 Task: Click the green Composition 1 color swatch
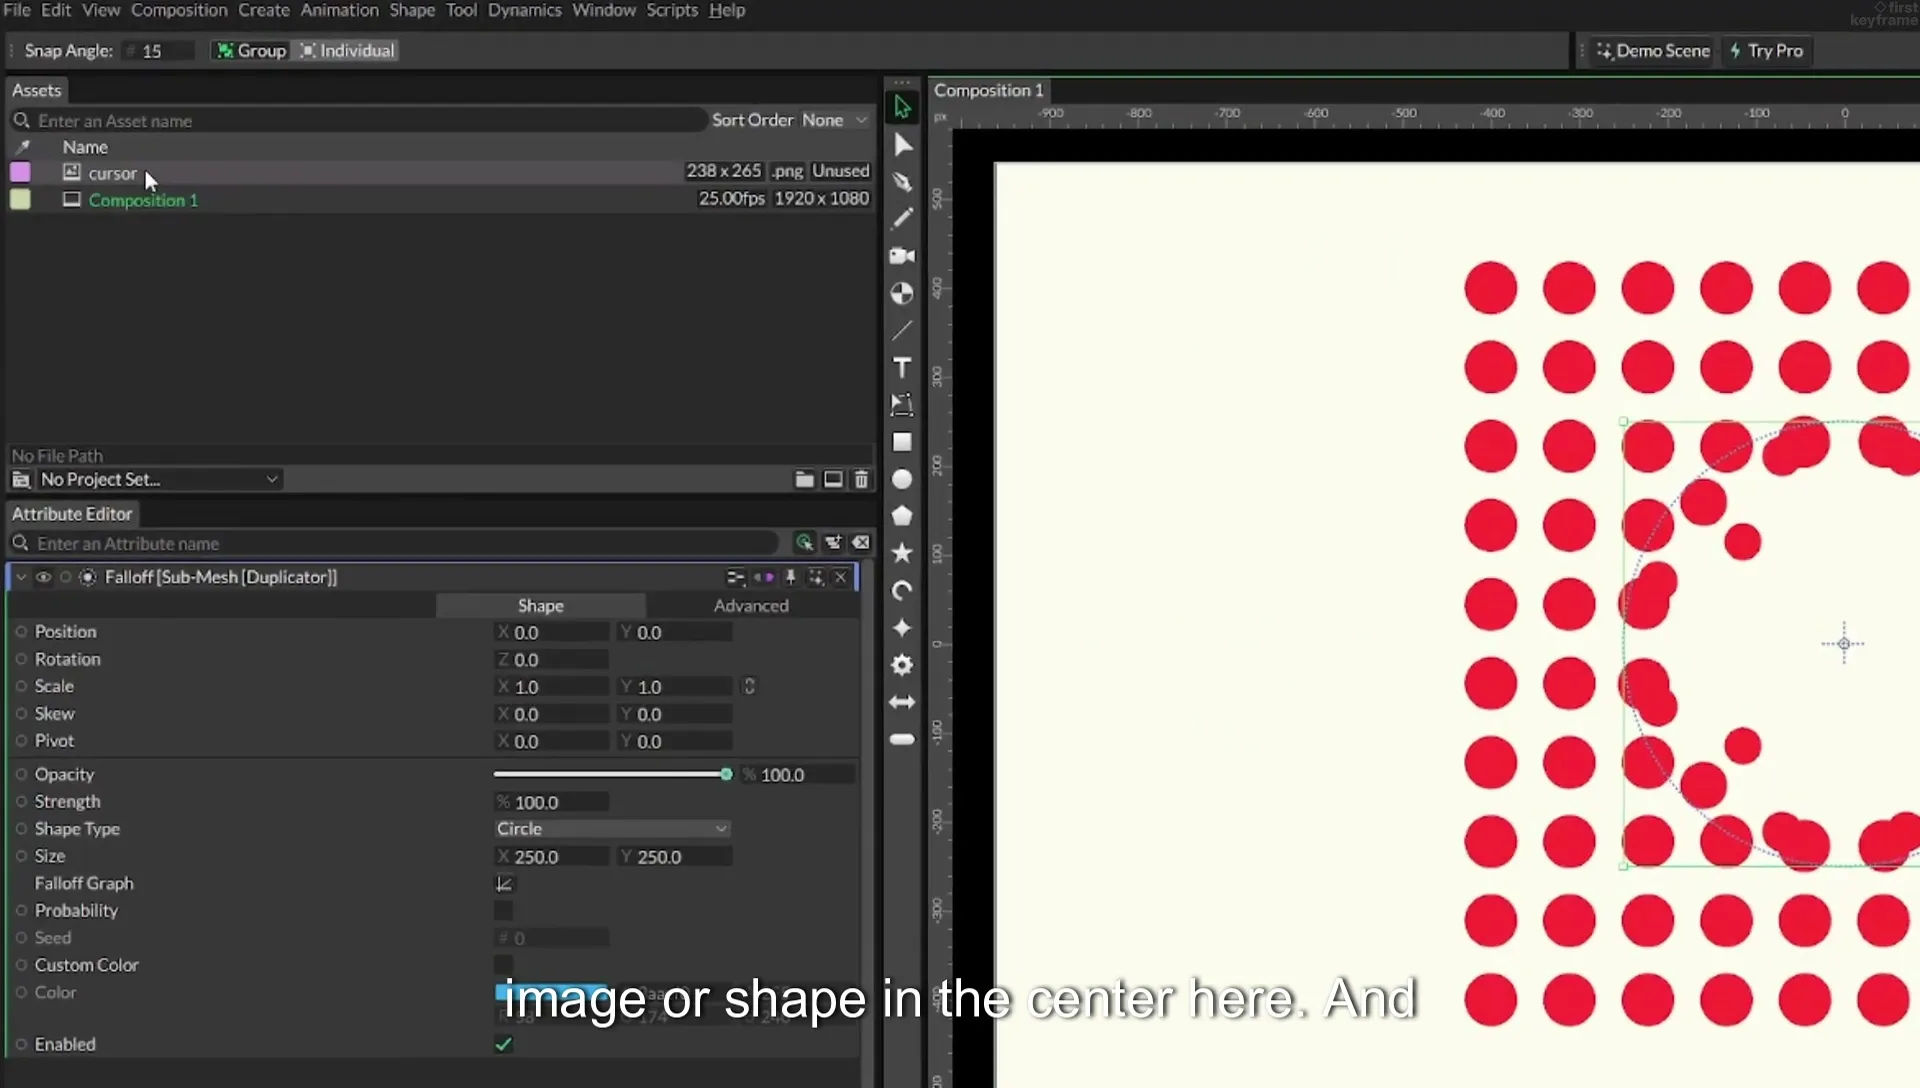[20, 200]
